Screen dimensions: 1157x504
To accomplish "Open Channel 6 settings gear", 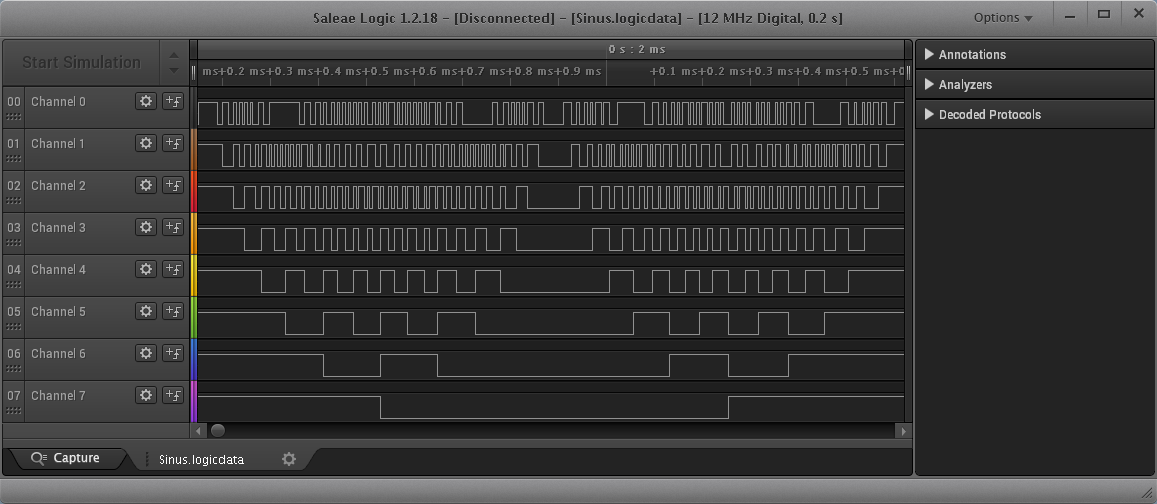I will pyautogui.click(x=146, y=353).
